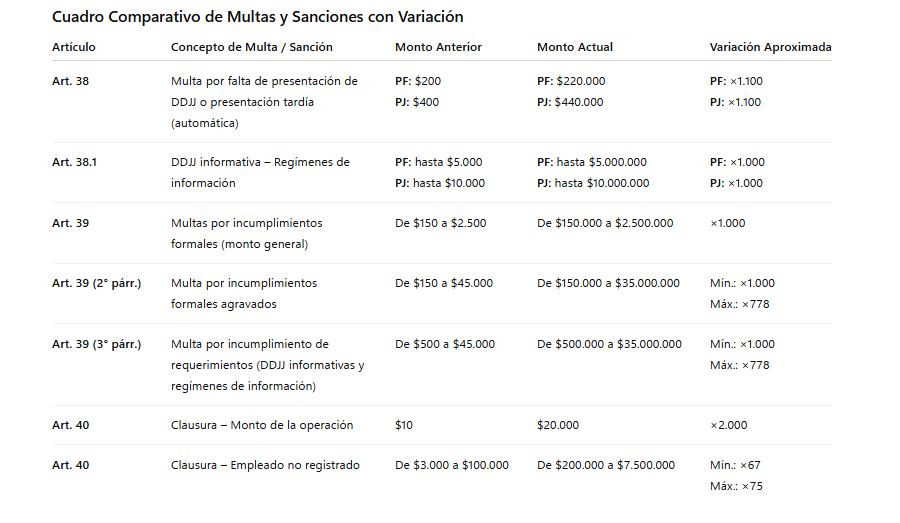The image size is (900, 523).
Task: Select the "Variación Aproximada" column header
Action: 770,47
